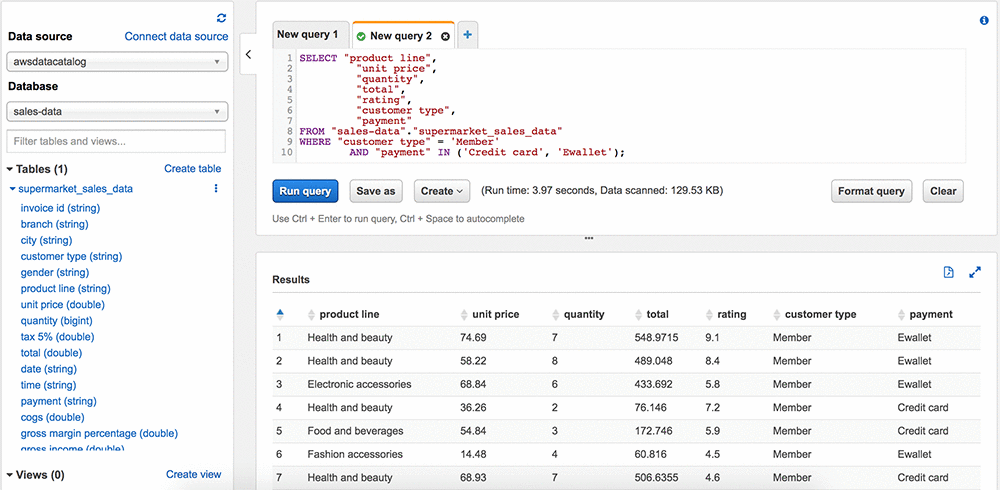1000x490 pixels.
Task: Select the unit price (double) column
Action: pos(62,304)
